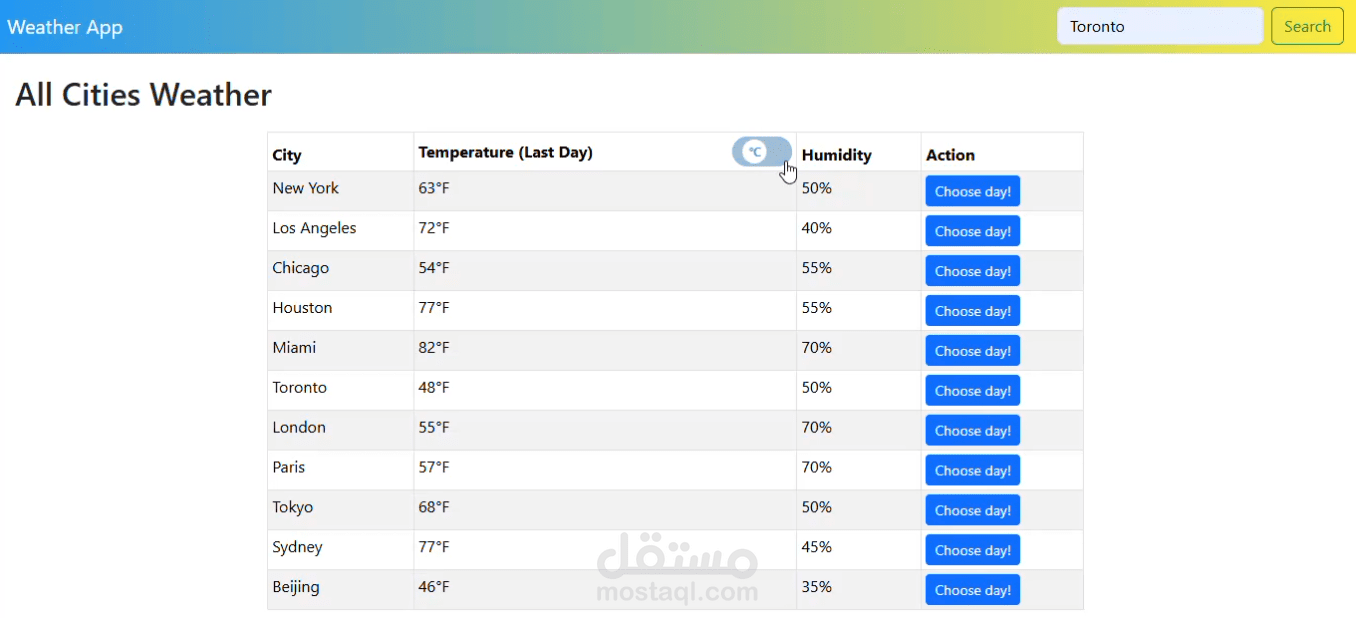Toggle the Celsius/Fahrenheit temperature switch

(x=761, y=152)
